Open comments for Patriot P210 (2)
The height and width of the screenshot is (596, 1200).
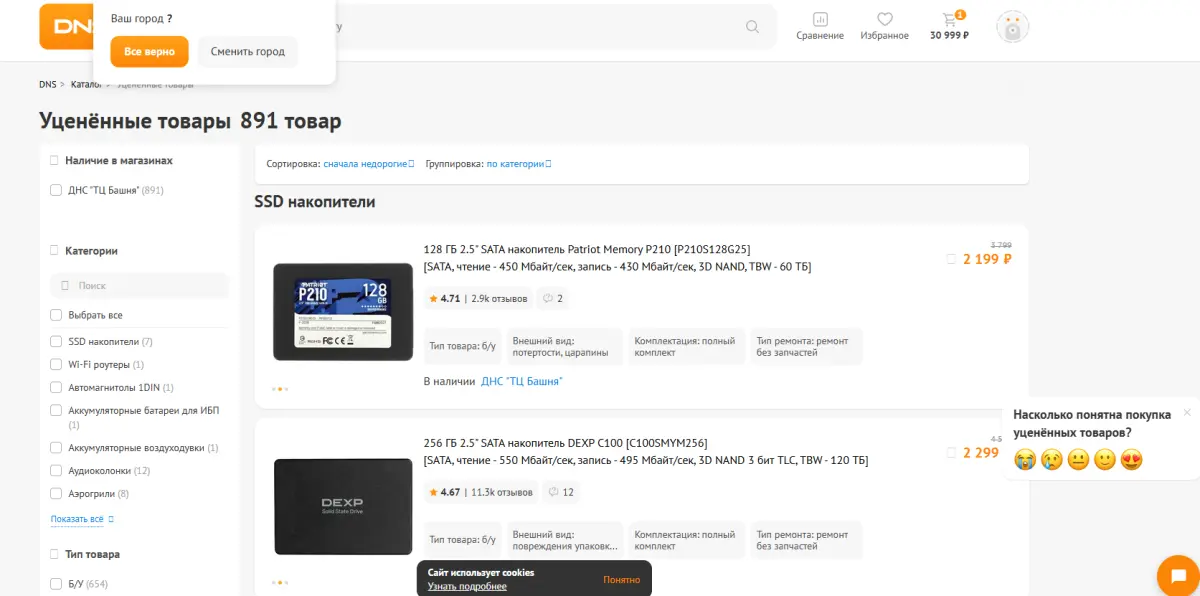coord(553,298)
